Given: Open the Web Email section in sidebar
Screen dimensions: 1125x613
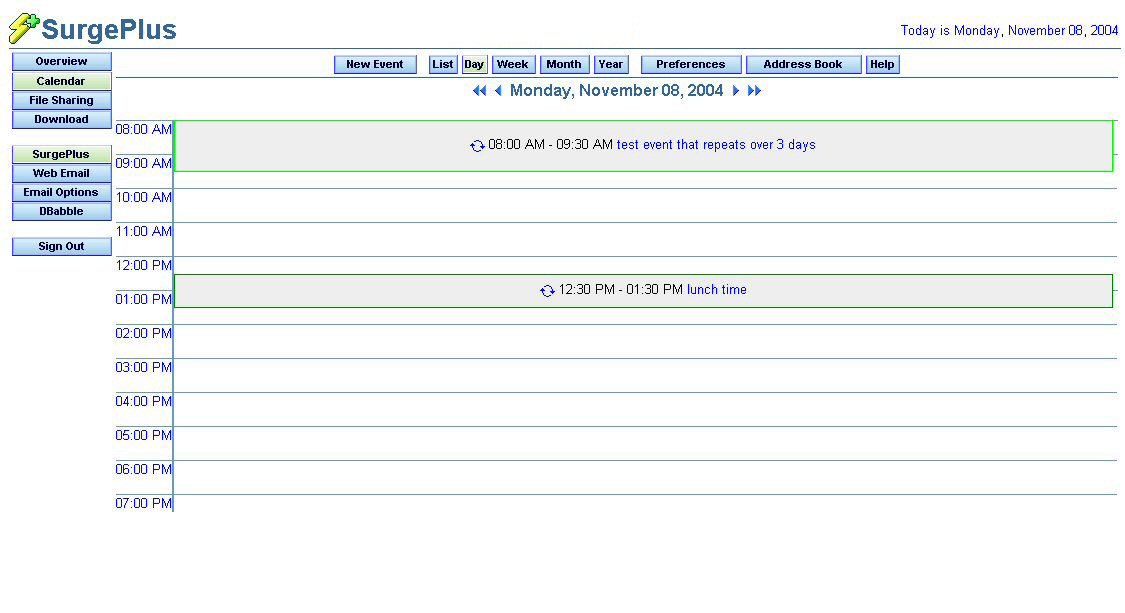Looking at the screenshot, I should tap(61, 174).
